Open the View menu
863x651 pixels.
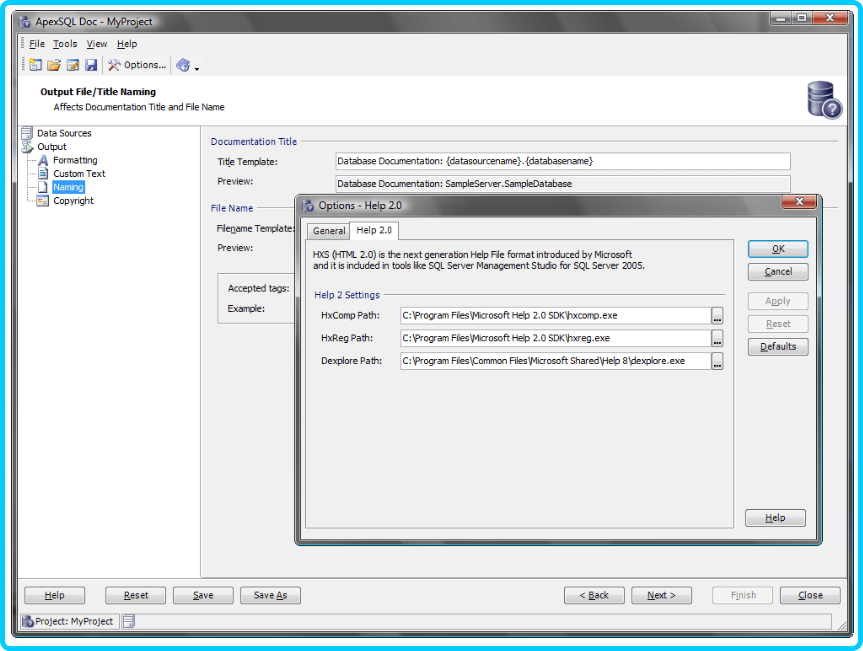(x=97, y=44)
